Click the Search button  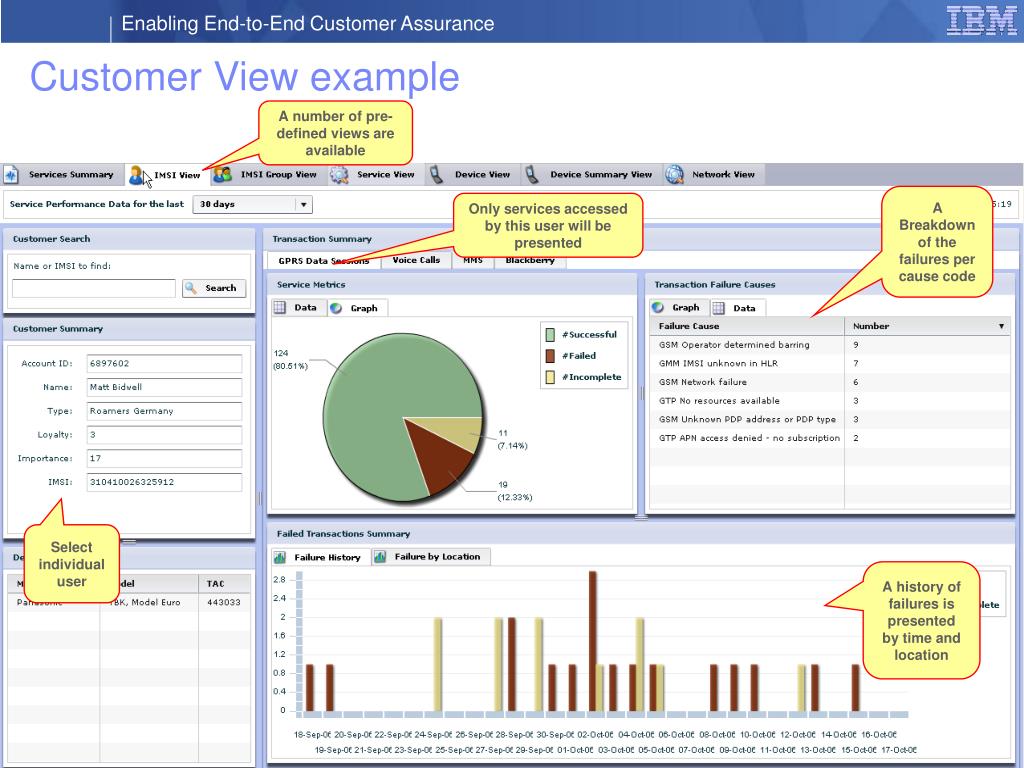[214, 288]
